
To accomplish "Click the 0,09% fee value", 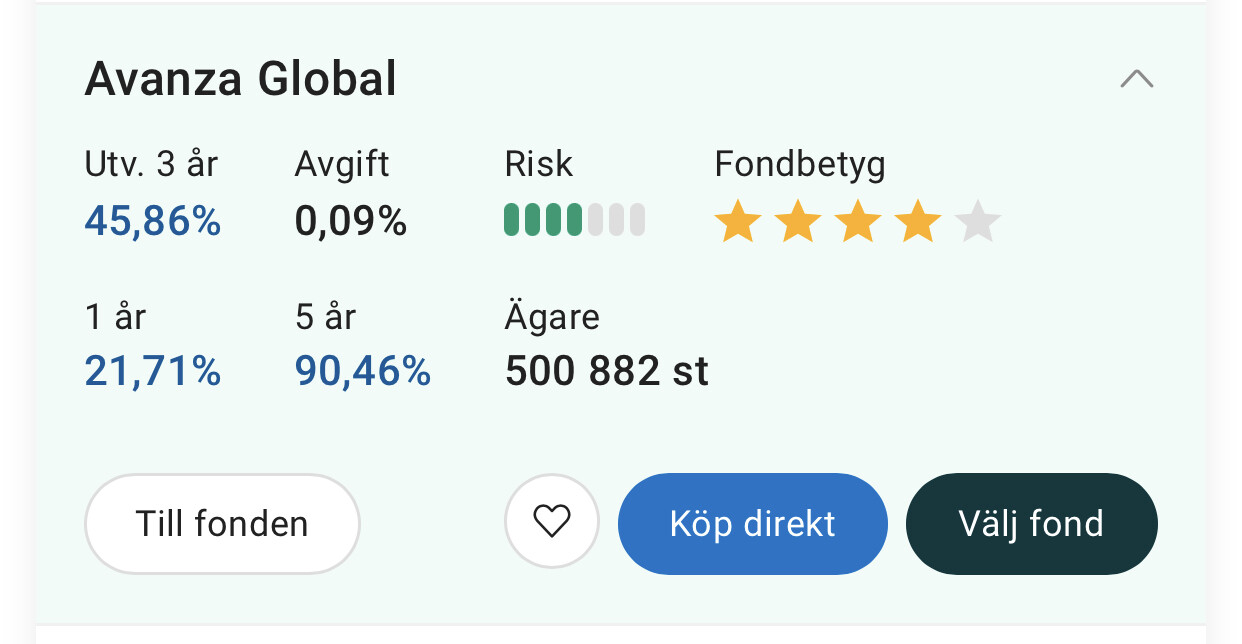I will pos(351,221).
